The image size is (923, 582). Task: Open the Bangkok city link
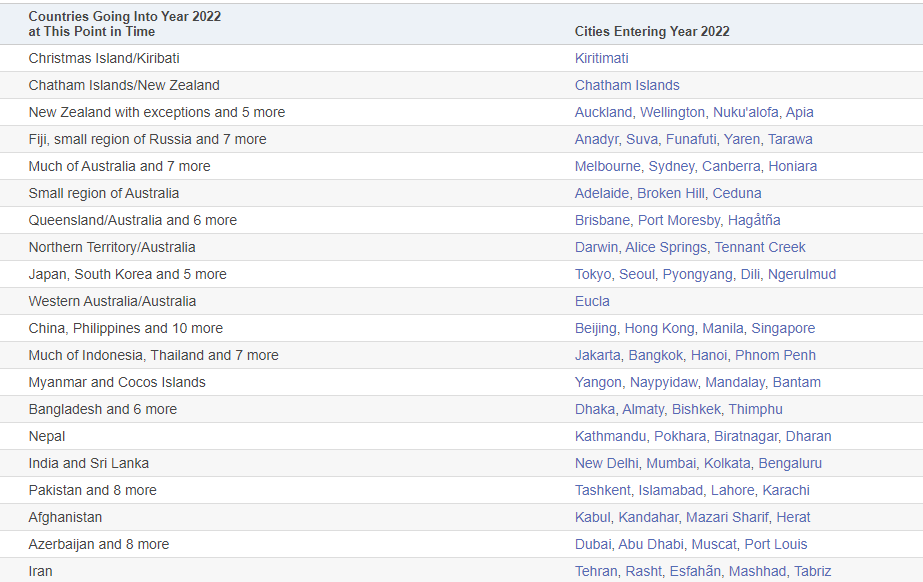[x=657, y=355]
